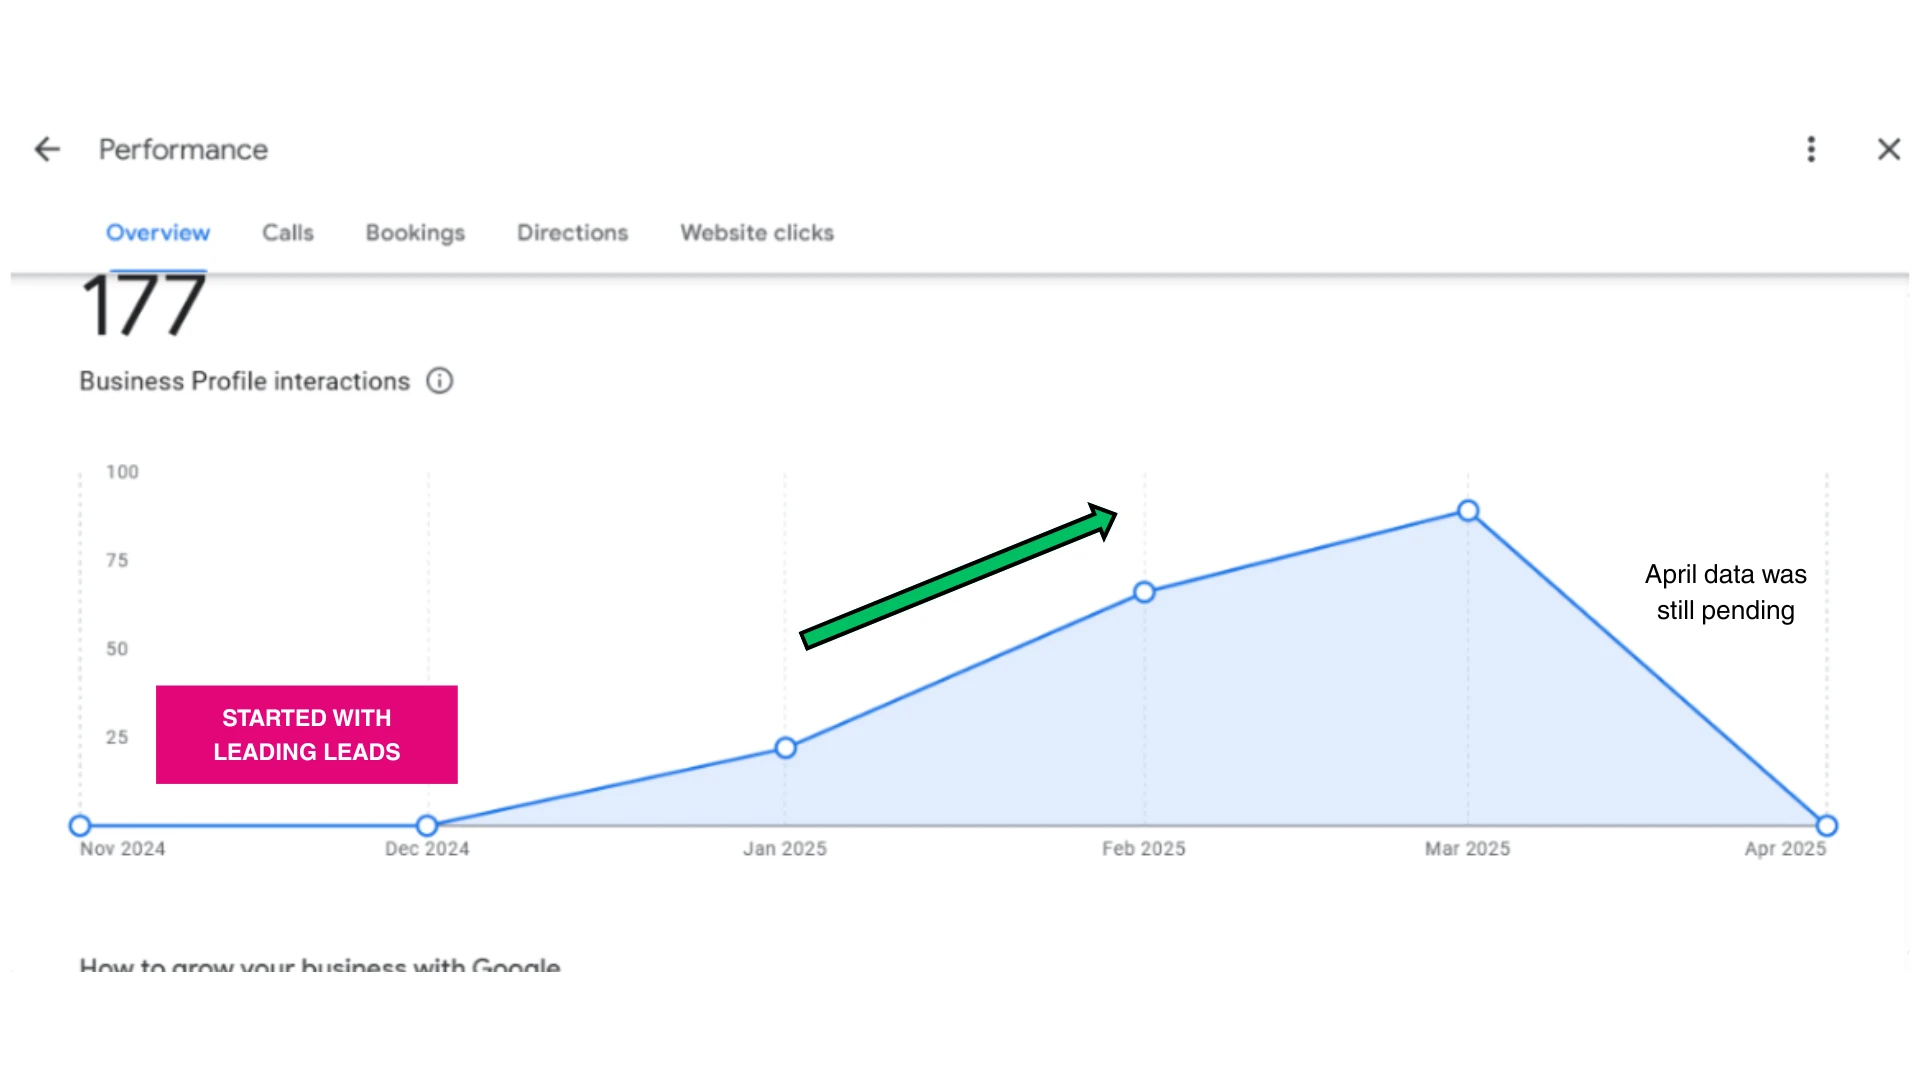Click the 177 interactions total number
The height and width of the screenshot is (1080, 1920).
(x=143, y=307)
